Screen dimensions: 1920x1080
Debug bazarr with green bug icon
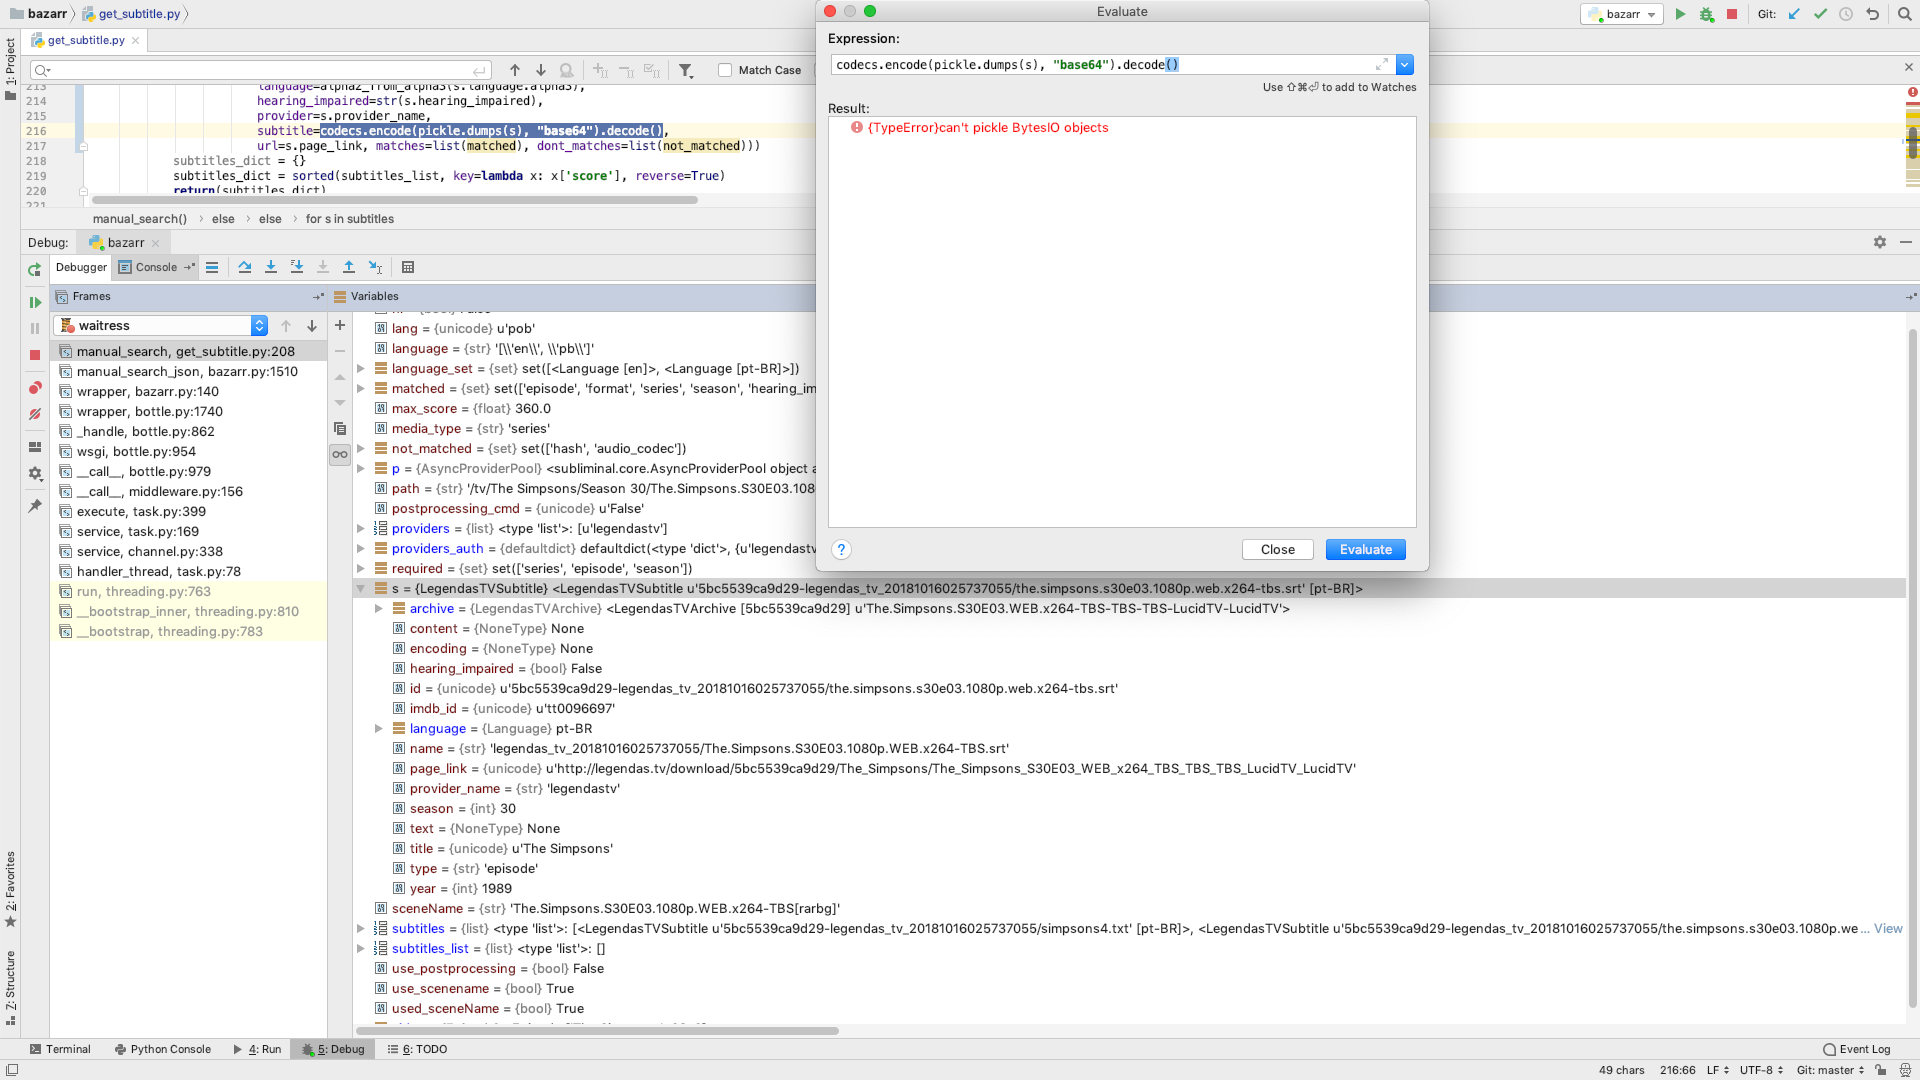1707,14
